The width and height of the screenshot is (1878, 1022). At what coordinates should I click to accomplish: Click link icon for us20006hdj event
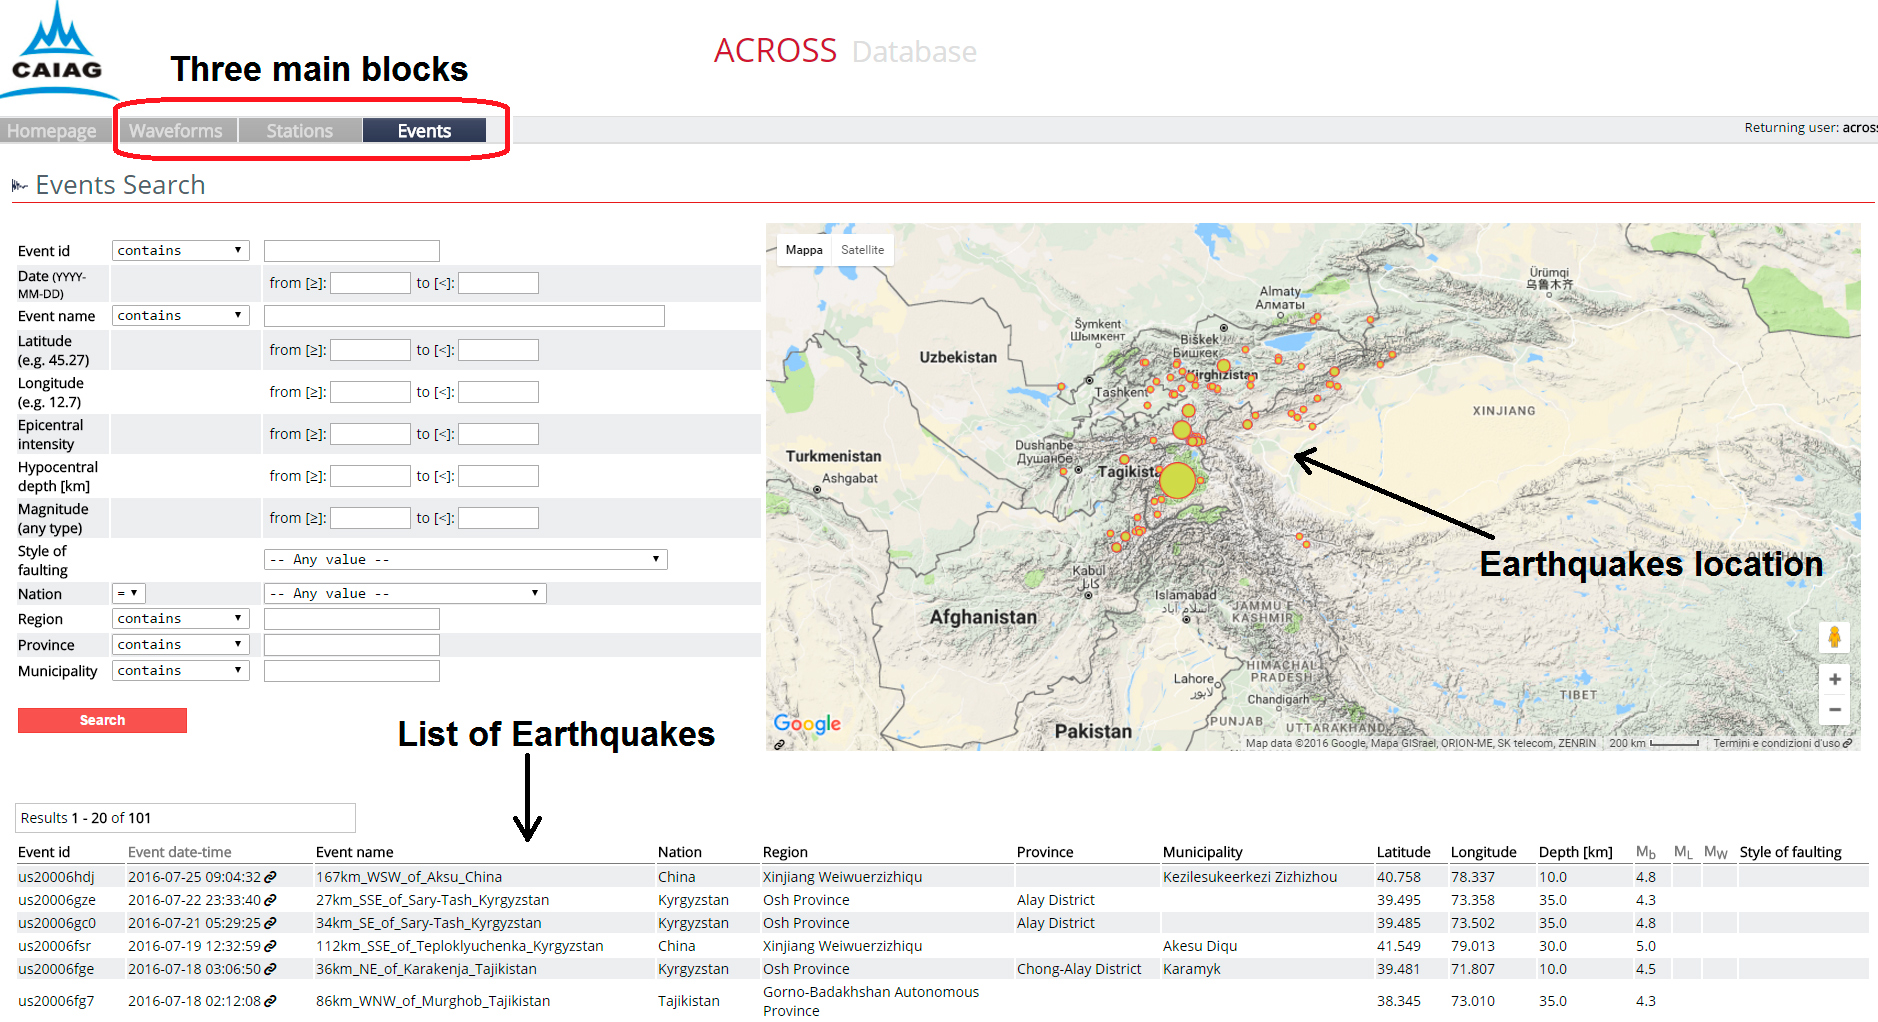[270, 877]
